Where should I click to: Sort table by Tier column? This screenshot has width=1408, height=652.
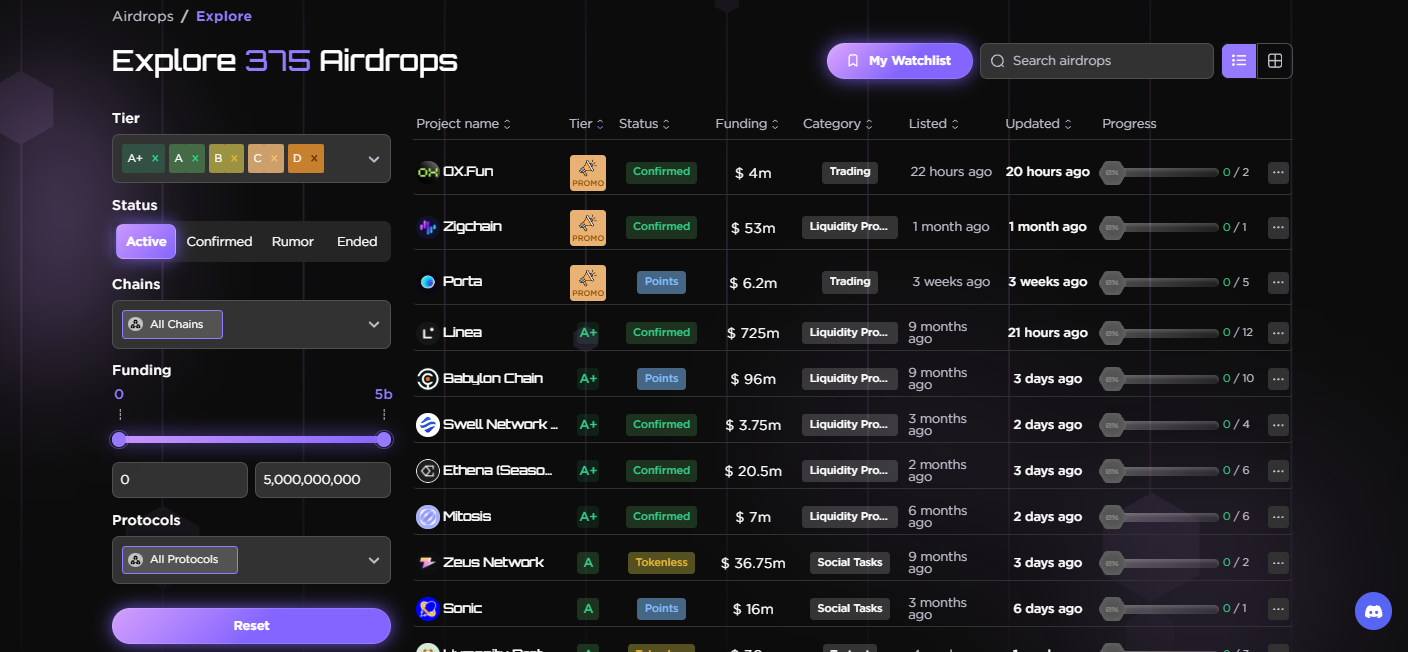click(x=587, y=124)
